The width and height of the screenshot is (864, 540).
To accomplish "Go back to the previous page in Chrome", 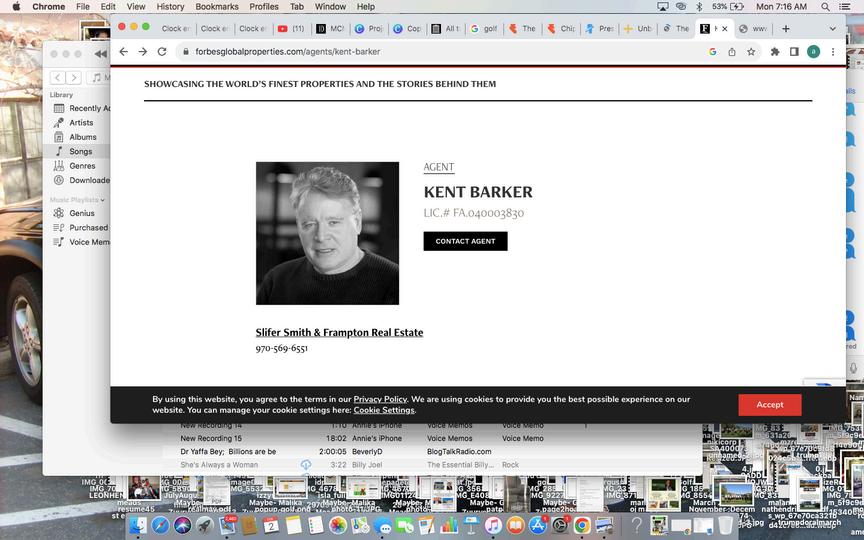I will tap(123, 51).
